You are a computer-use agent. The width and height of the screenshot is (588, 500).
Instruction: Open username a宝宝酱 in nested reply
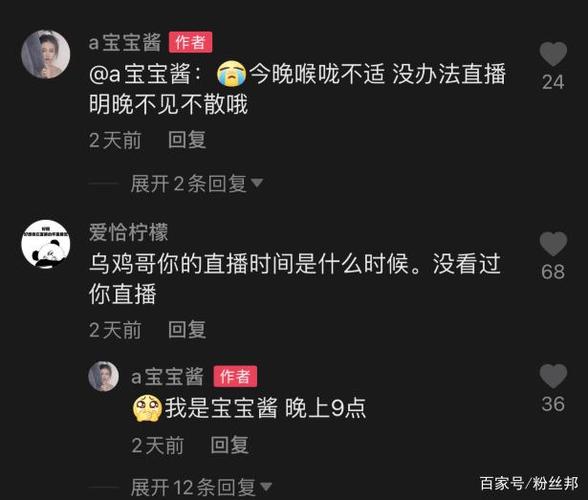click(167, 376)
